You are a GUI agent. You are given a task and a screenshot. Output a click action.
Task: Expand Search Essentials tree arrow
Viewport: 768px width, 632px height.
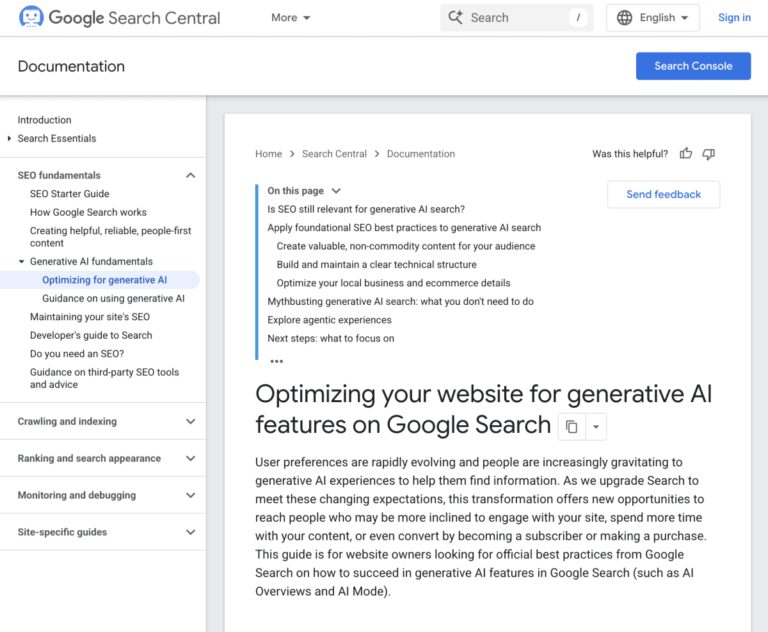tap(9, 139)
